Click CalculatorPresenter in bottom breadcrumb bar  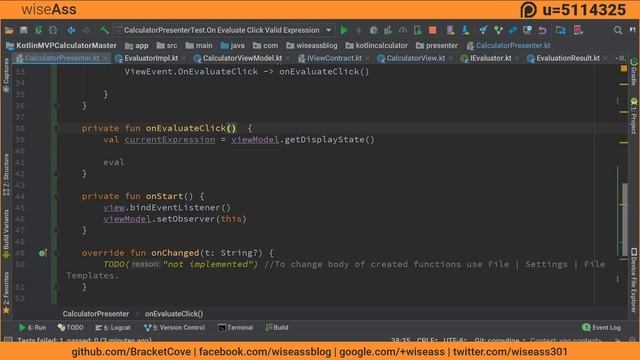click(96, 314)
